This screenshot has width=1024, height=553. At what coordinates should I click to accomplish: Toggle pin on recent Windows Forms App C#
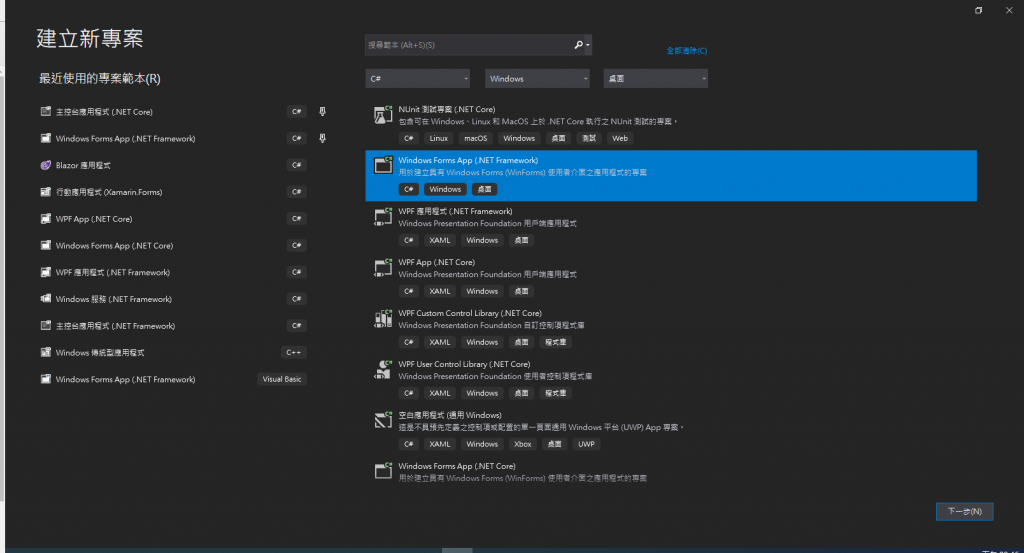[x=322, y=138]
